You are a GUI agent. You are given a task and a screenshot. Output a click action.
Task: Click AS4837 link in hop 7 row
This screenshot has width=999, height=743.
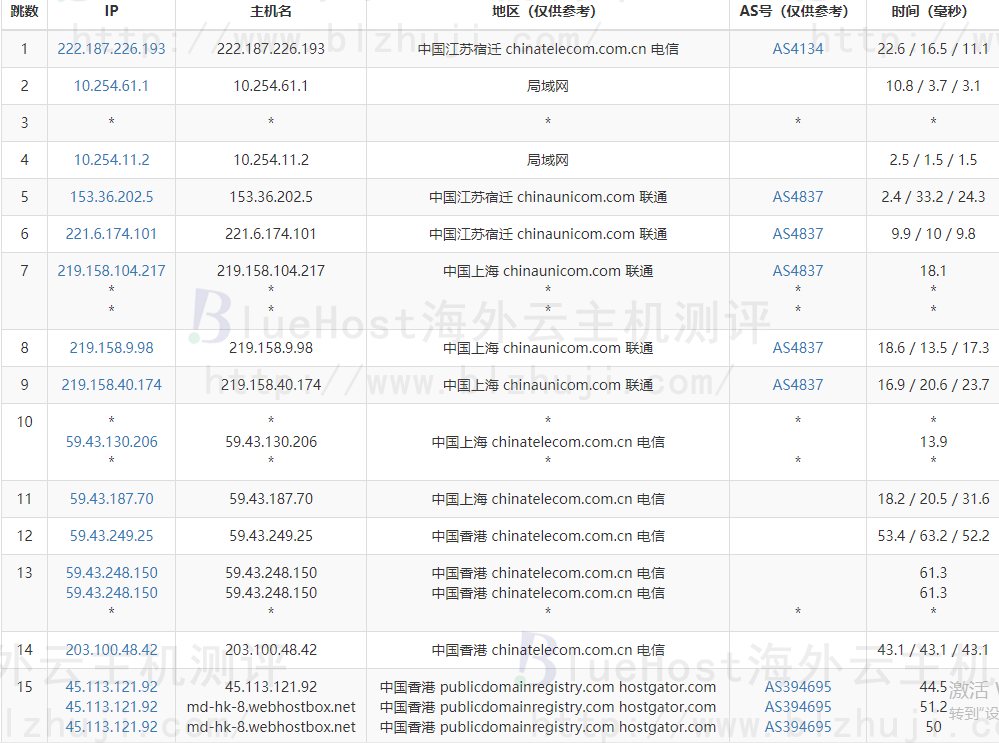click(x=798, y=270)
